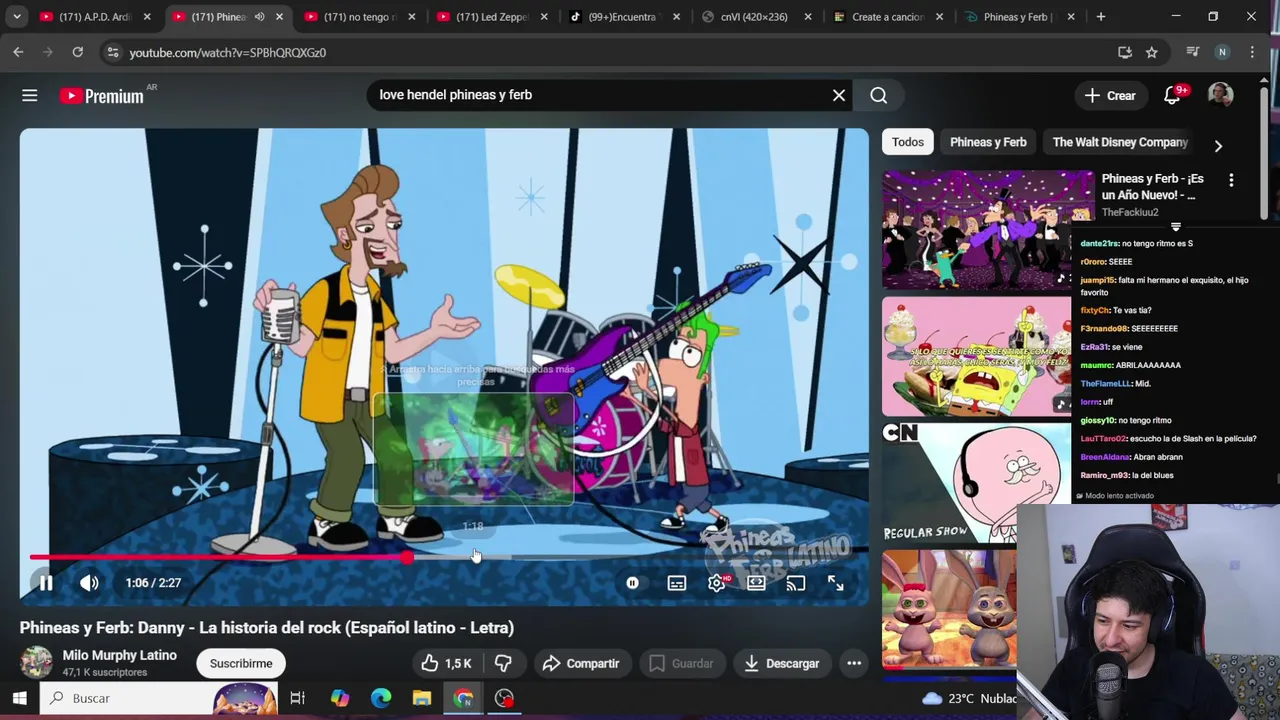Open player settings gear
Viewport: 1280px width, 720px height.
(717, 583)
